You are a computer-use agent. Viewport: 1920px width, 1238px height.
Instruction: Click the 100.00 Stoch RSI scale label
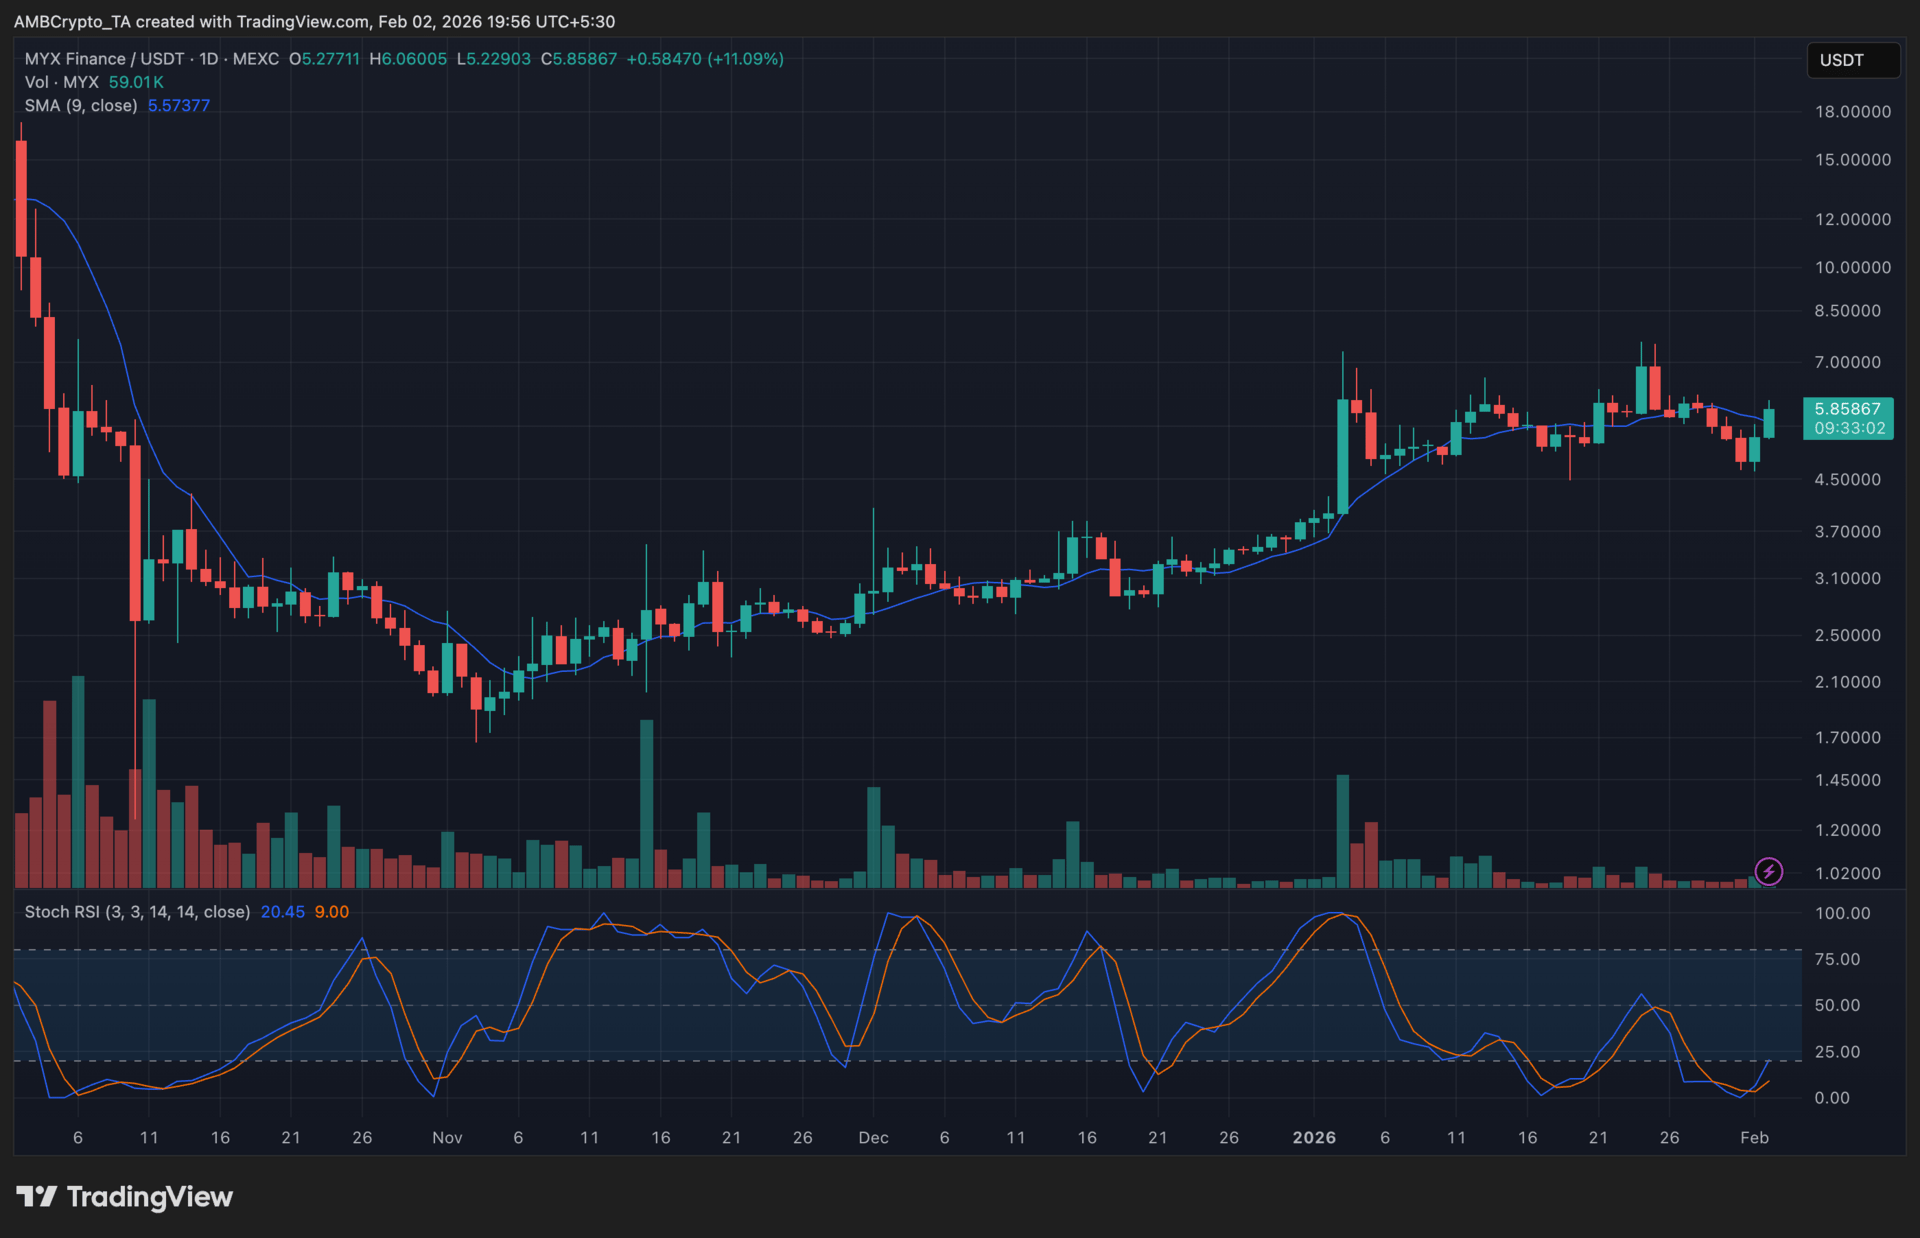tap(1842, 913)
